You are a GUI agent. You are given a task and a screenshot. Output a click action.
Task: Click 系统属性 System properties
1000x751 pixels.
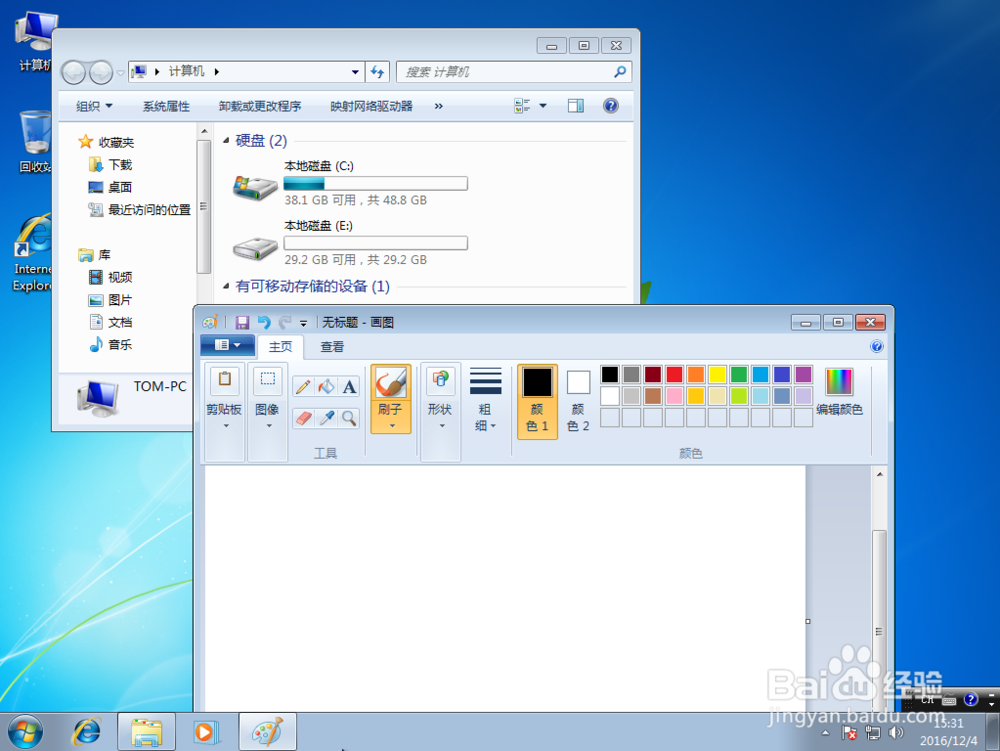click(x=166, y=106)
